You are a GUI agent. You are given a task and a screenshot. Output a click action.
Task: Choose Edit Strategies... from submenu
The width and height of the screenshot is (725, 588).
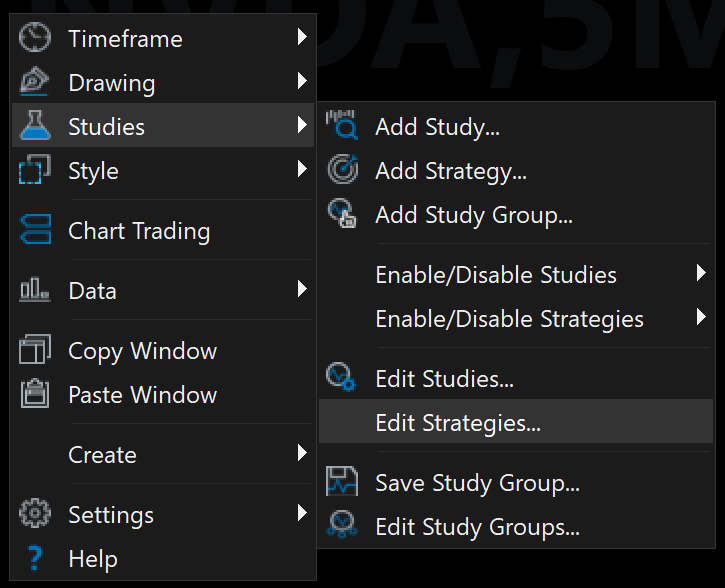pos(516,422)
